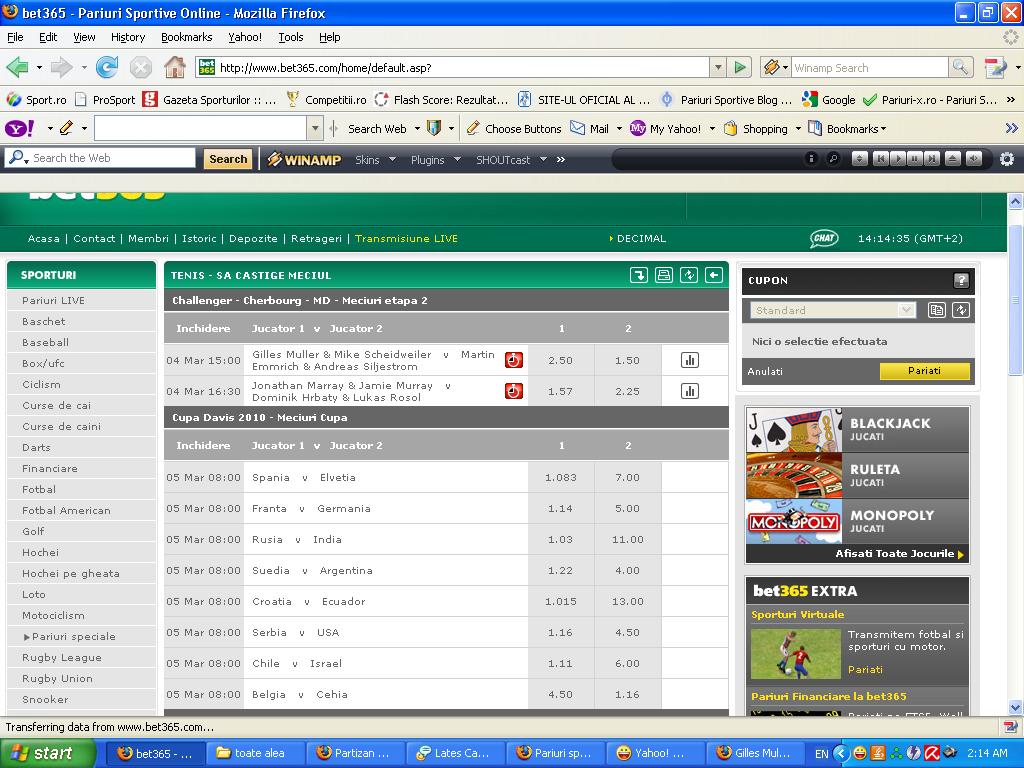Click the EN language indicator in the system tray
The height and width of the screenshot is (768, 1024).
click(821, 754)
